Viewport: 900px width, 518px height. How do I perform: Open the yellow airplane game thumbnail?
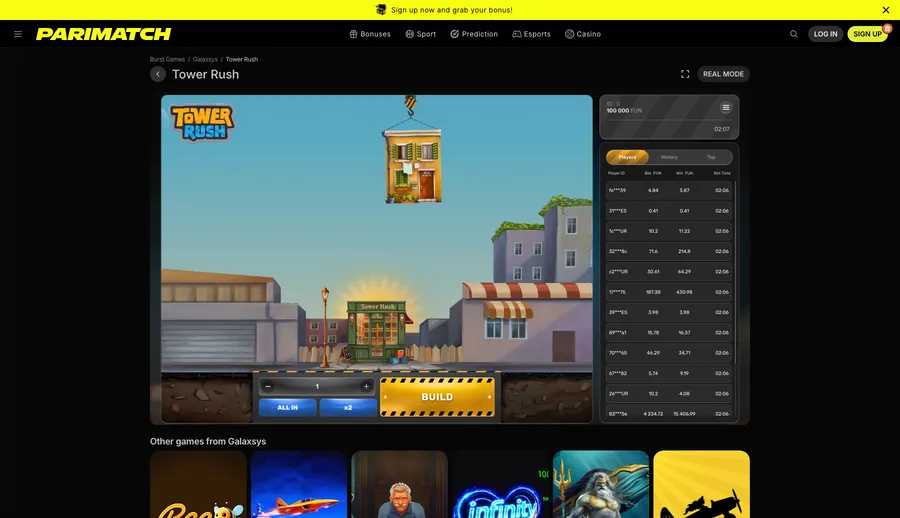(x=701, y=484)
